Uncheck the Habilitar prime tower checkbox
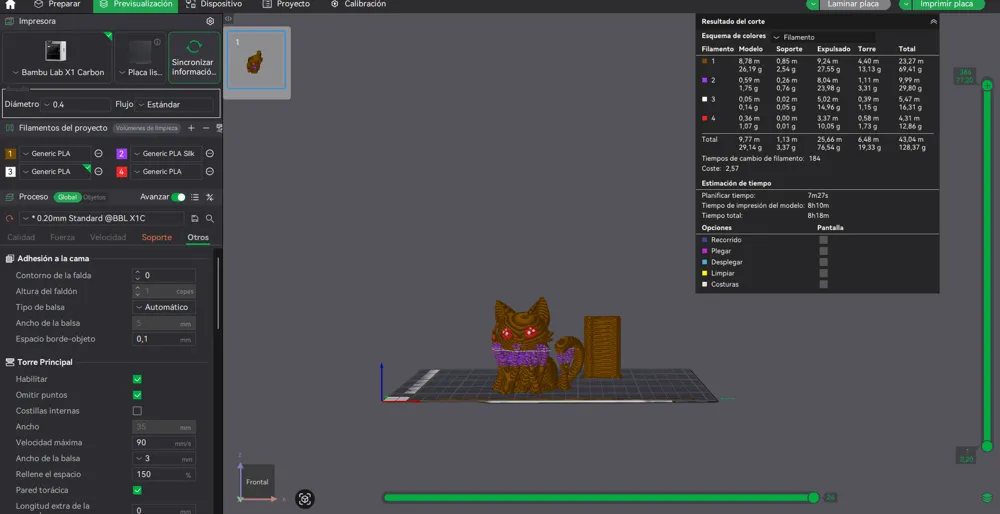Image resolution: width=1000 pixels, height=514 pixels. (x=137, y=379)
